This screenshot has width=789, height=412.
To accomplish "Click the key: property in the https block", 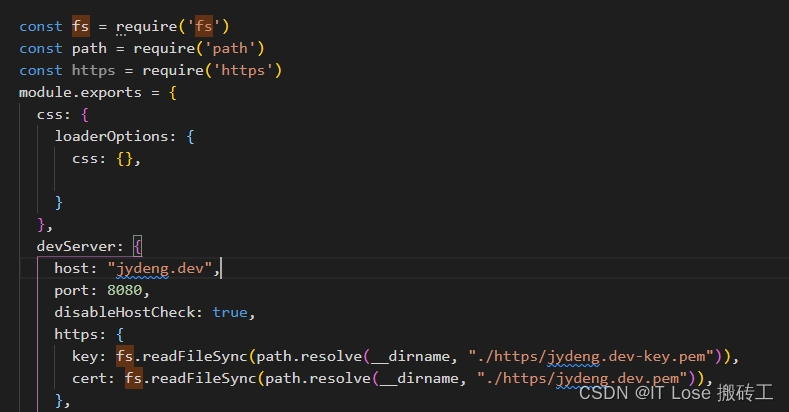I will pos(89,357).
